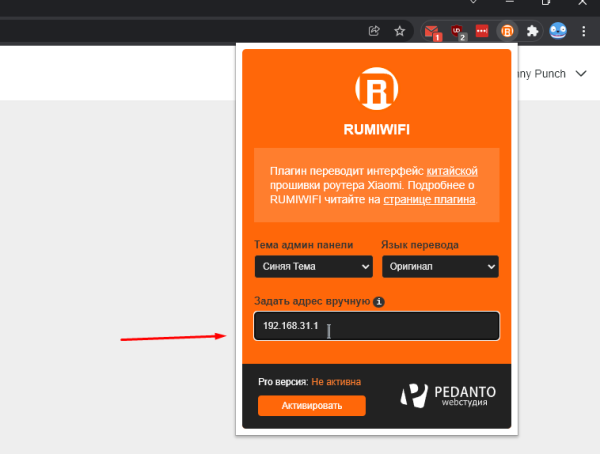
Task: Open the 'Синяя Тема' theme dropdown
Action: click(314, 266)
